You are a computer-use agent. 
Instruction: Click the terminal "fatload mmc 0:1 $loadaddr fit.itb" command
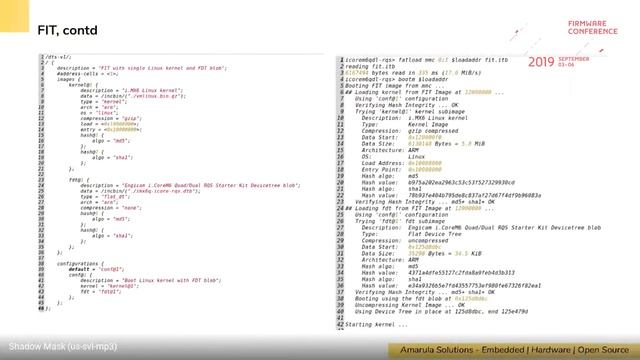[427, 60]
